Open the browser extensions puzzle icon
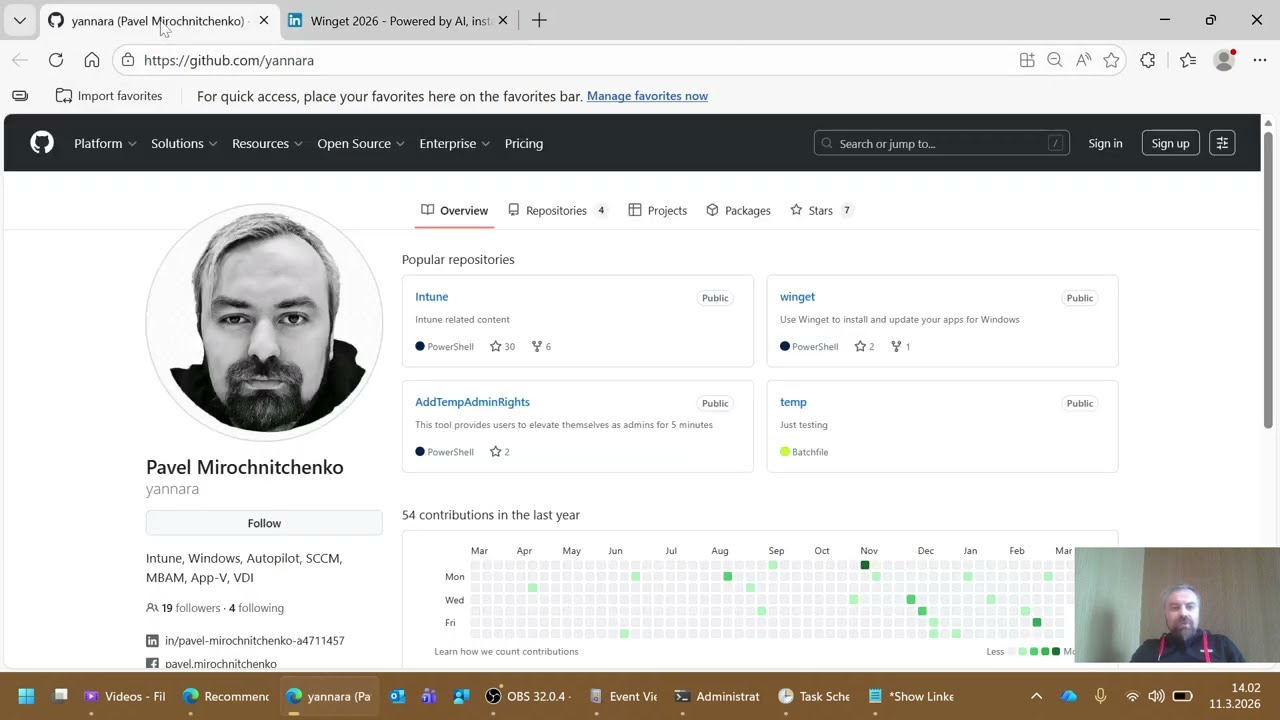This screenshot has width=1280, height=720. (1148, 60)
